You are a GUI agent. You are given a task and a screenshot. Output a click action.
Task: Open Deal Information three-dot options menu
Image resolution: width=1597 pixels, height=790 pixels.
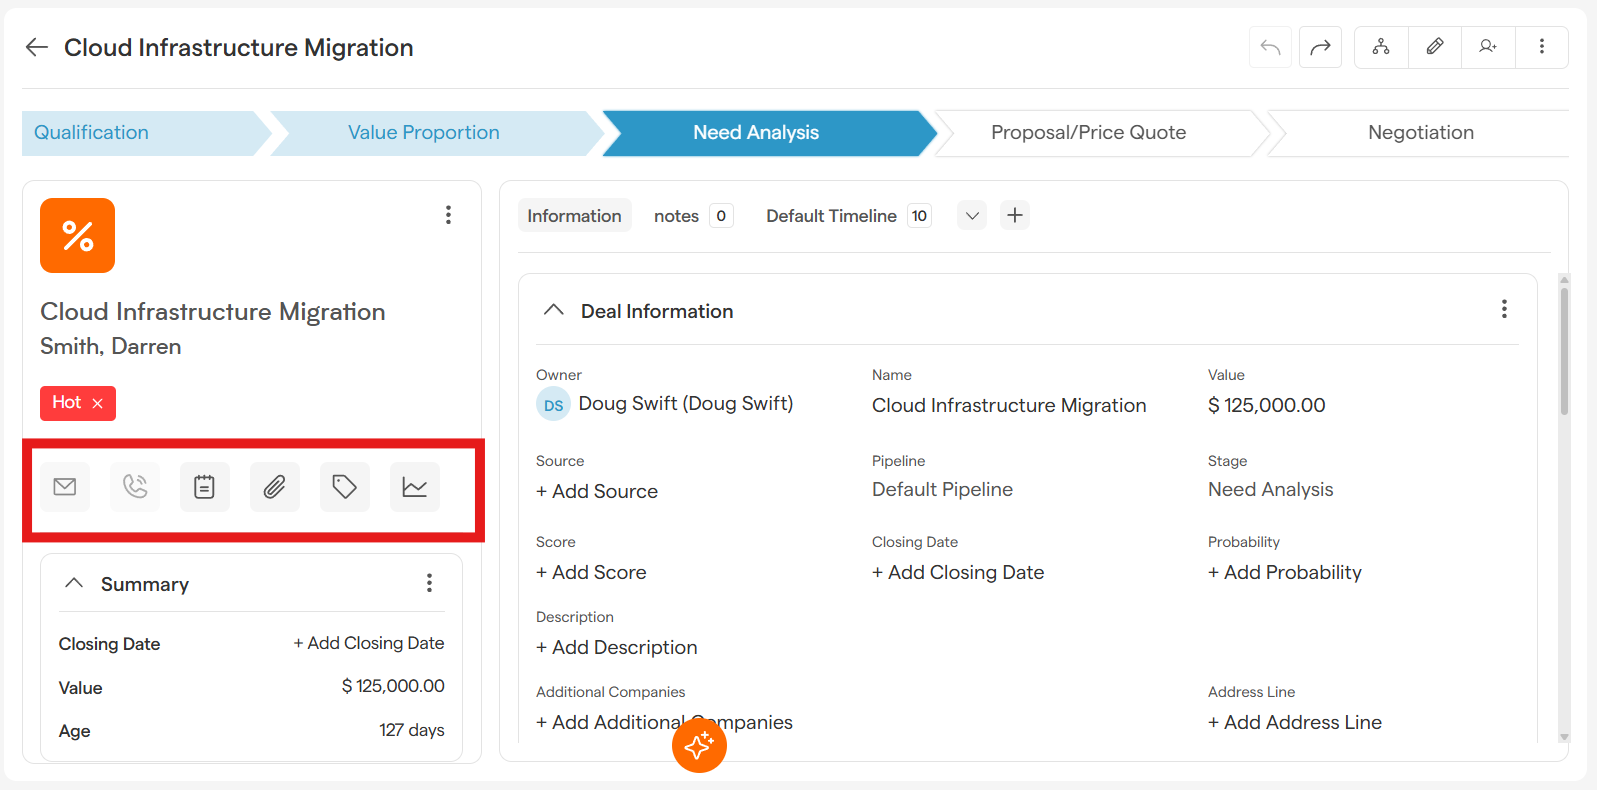coord(1504,310)
